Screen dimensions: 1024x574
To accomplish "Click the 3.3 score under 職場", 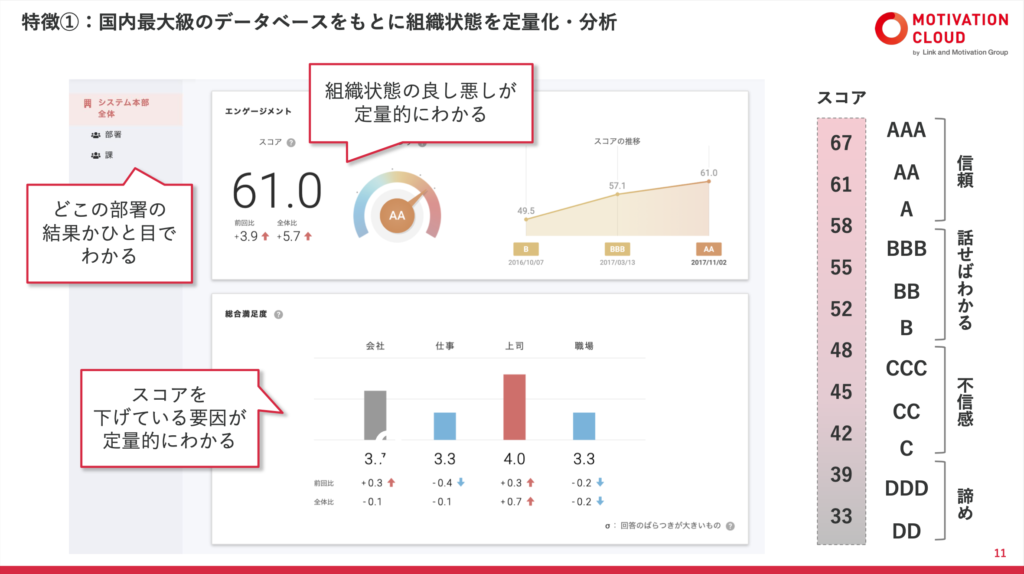I will pyautogui.click(x=584, y=459).
